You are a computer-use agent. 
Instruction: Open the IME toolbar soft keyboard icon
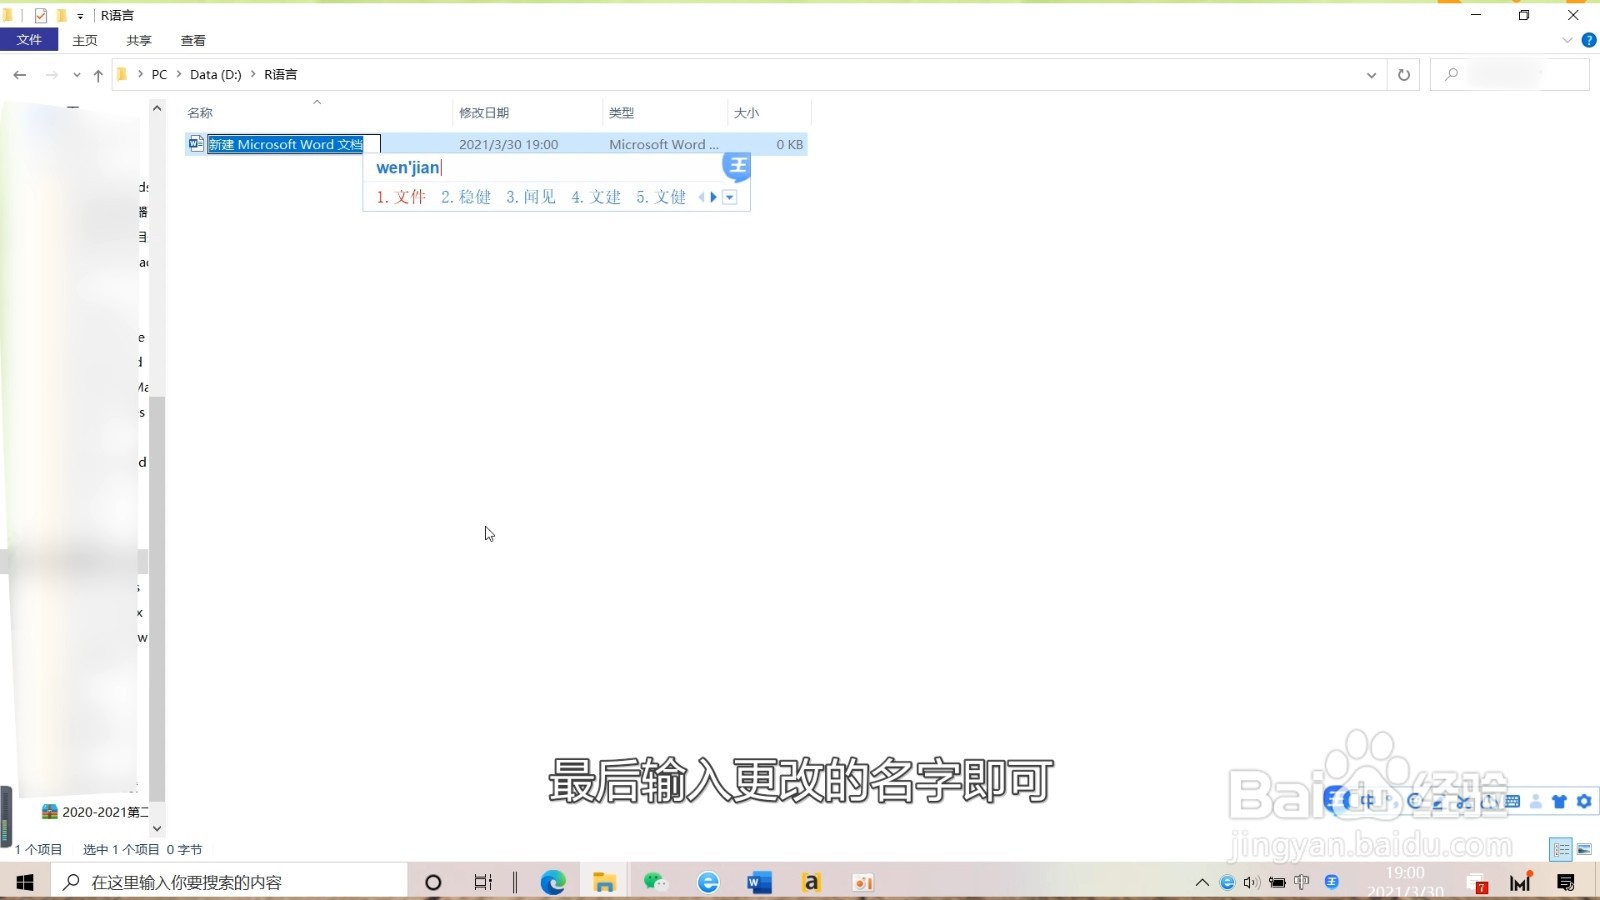click(1512, 801)
